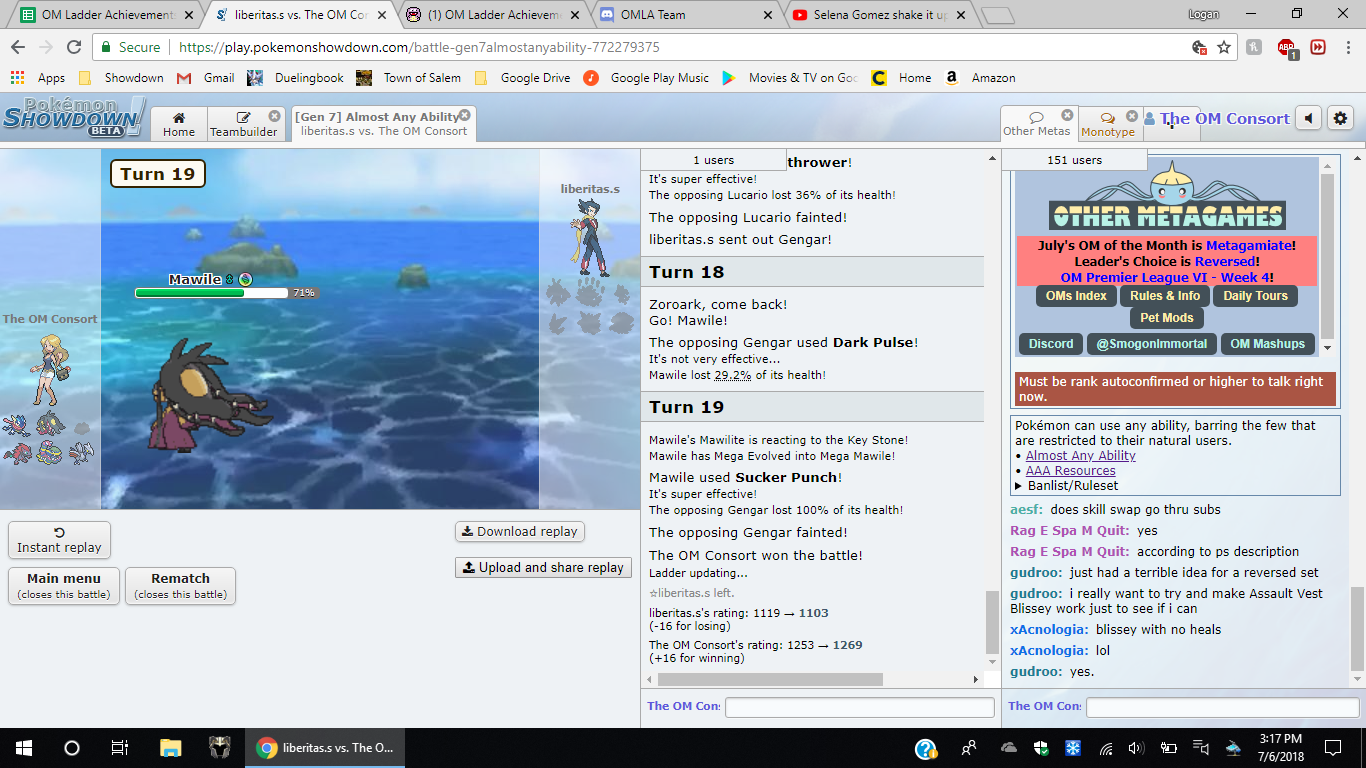The image size is (1366, 768).
Task: Click the battle chat input field
Action: tap(859, 707)
